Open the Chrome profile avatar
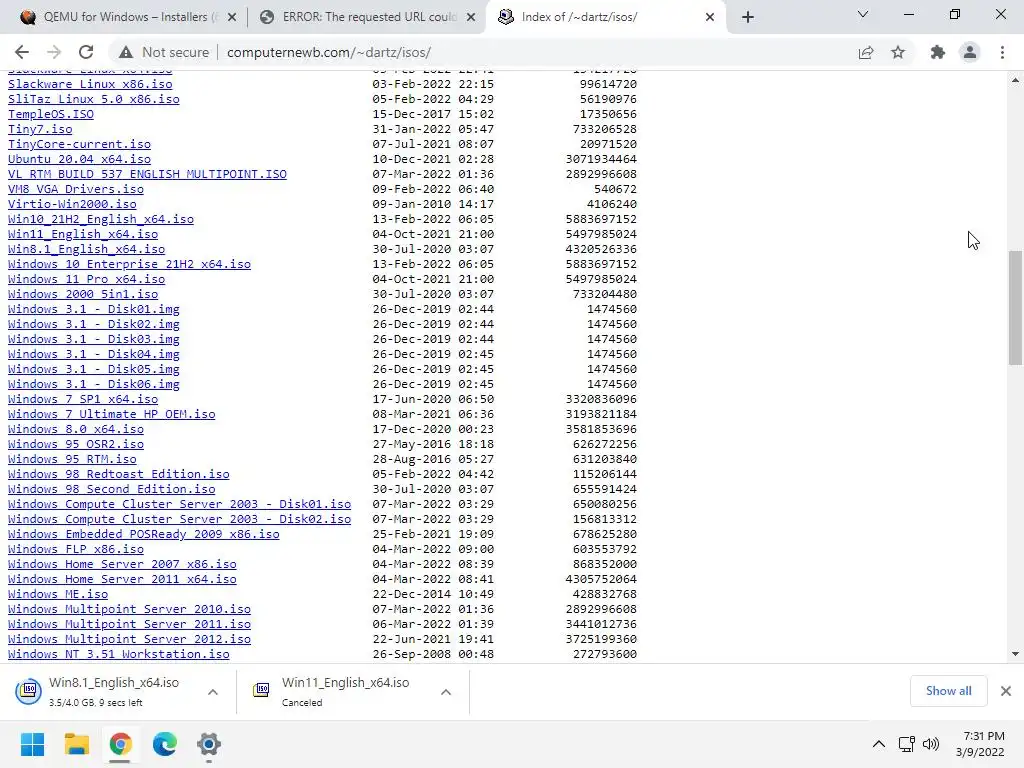1024x768 pixels. point(970,52)
